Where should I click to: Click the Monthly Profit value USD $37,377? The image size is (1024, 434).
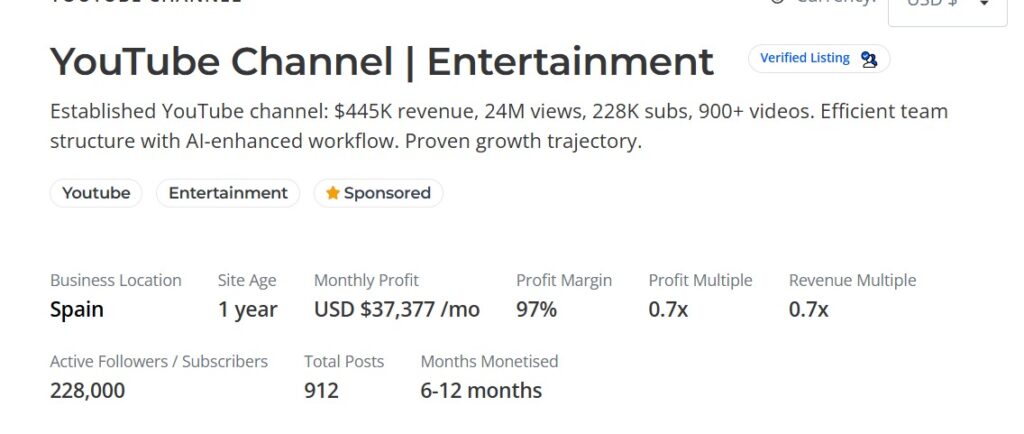(x=397, y=310)
